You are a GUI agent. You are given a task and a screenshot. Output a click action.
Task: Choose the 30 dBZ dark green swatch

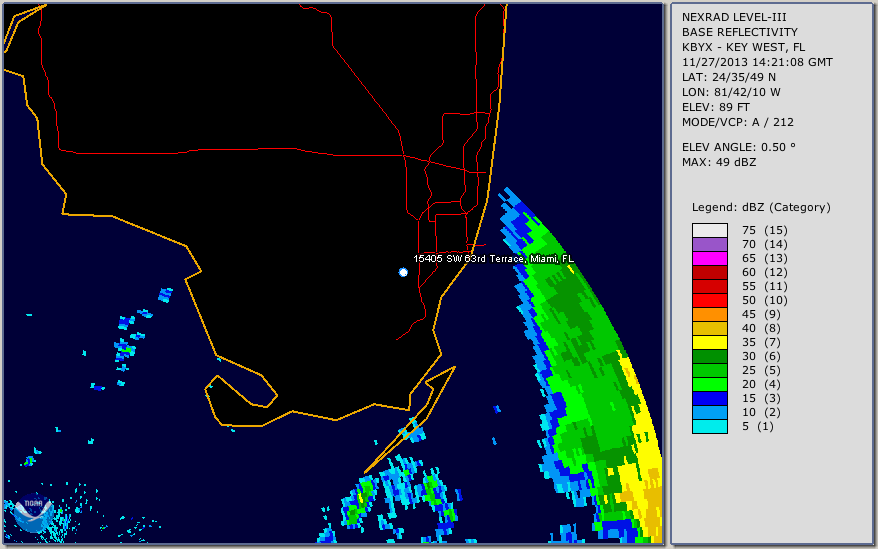point(709,356)
